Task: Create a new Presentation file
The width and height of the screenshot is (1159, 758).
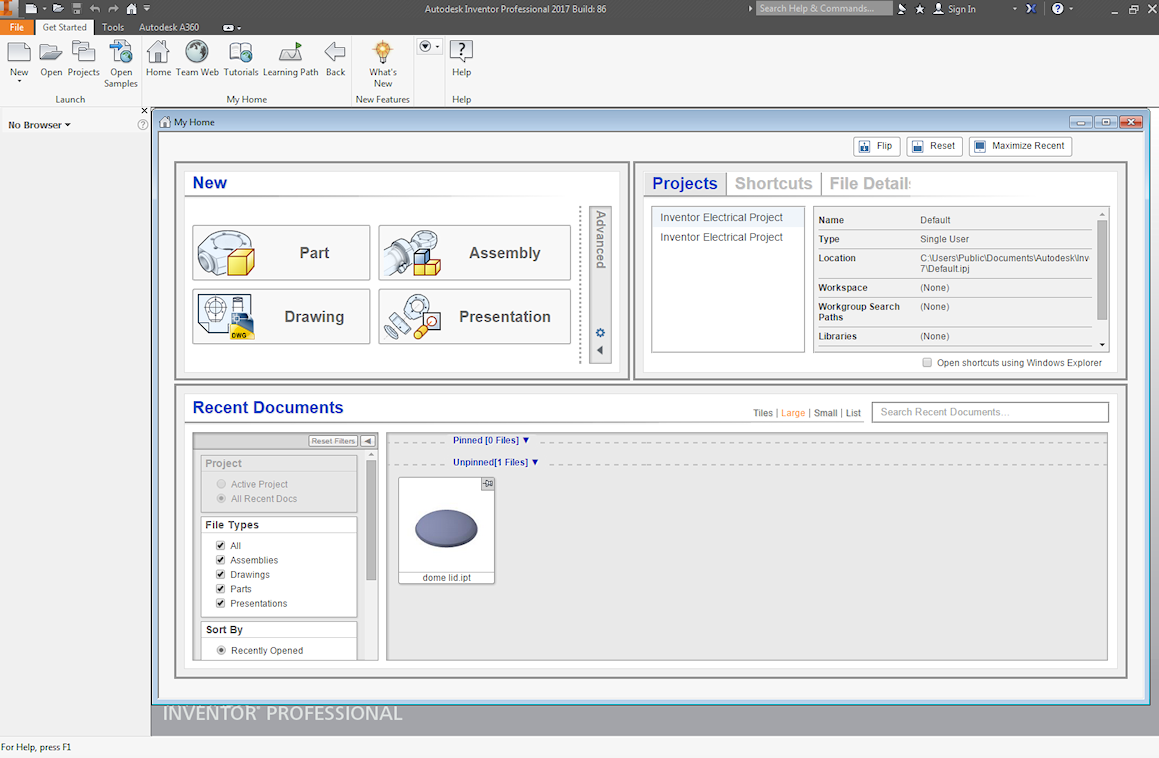Action: point(475,317)
